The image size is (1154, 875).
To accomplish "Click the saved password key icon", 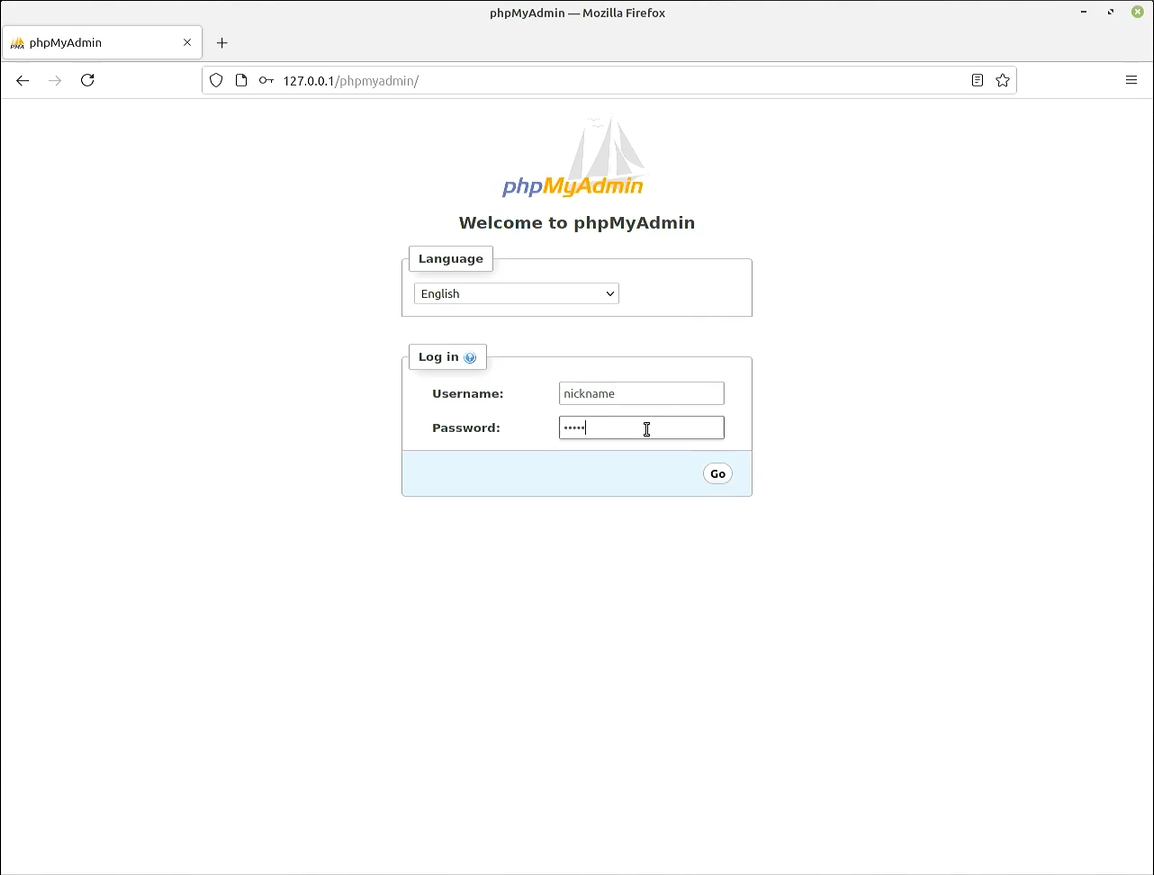I will pyautogui.click(x=266, y=81).
